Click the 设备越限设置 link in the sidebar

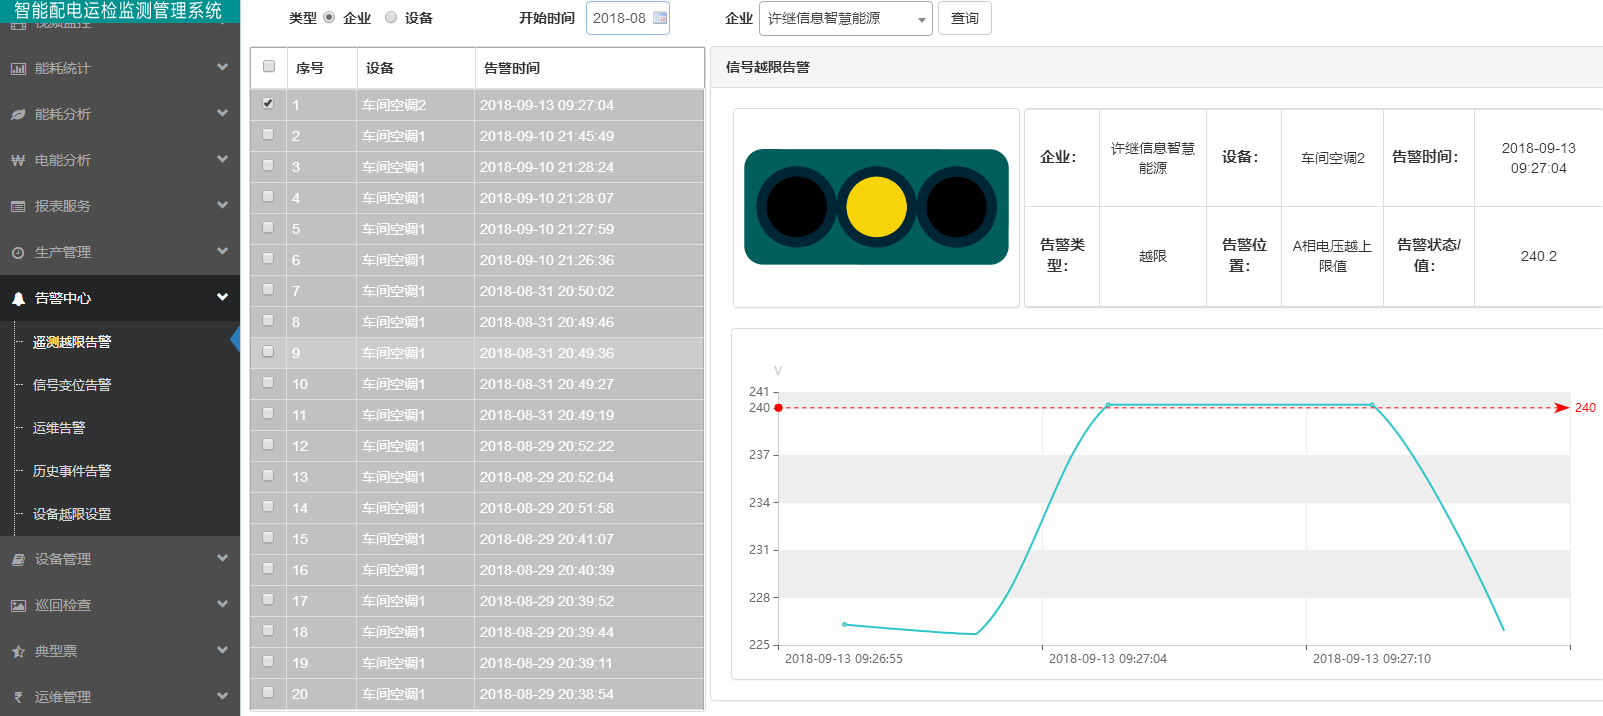coord(72,514)
